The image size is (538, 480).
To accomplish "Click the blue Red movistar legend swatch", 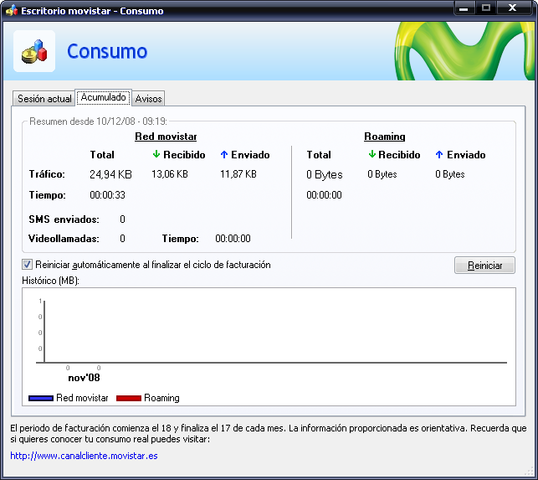I will (41, 398).
